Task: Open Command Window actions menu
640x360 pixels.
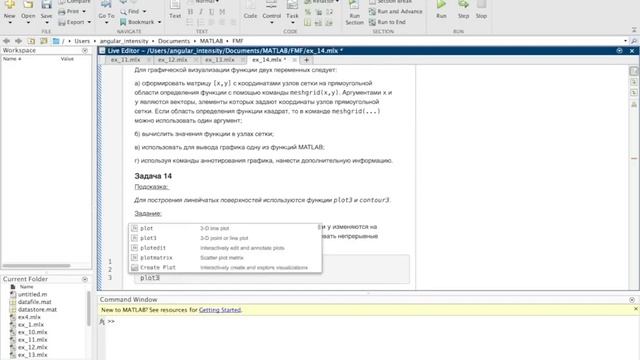Action: (632, 300)
